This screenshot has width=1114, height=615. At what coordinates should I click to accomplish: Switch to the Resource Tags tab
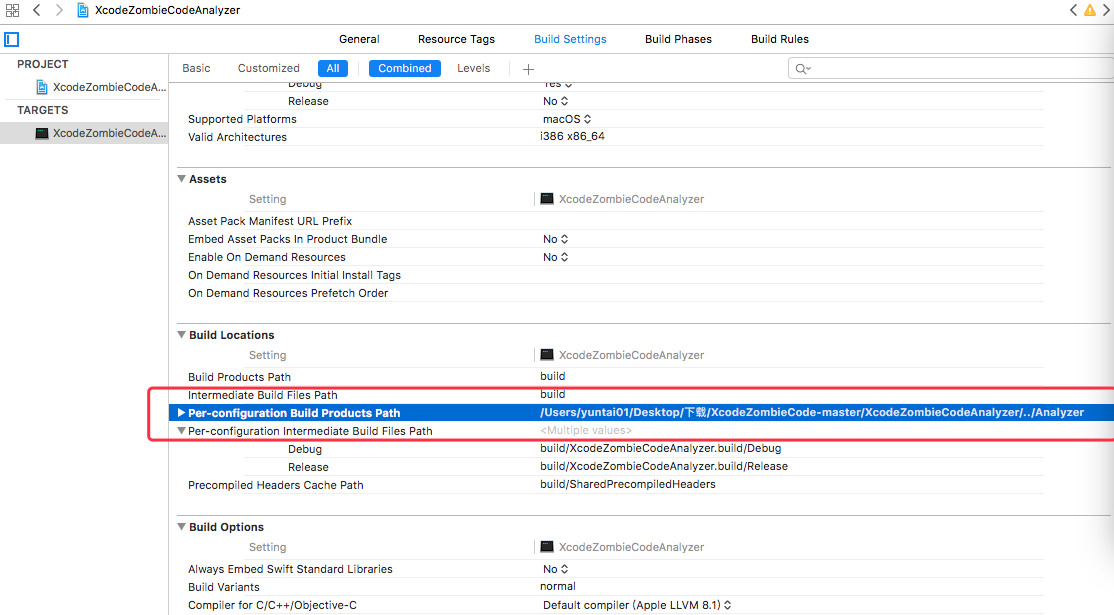(456, 39)
